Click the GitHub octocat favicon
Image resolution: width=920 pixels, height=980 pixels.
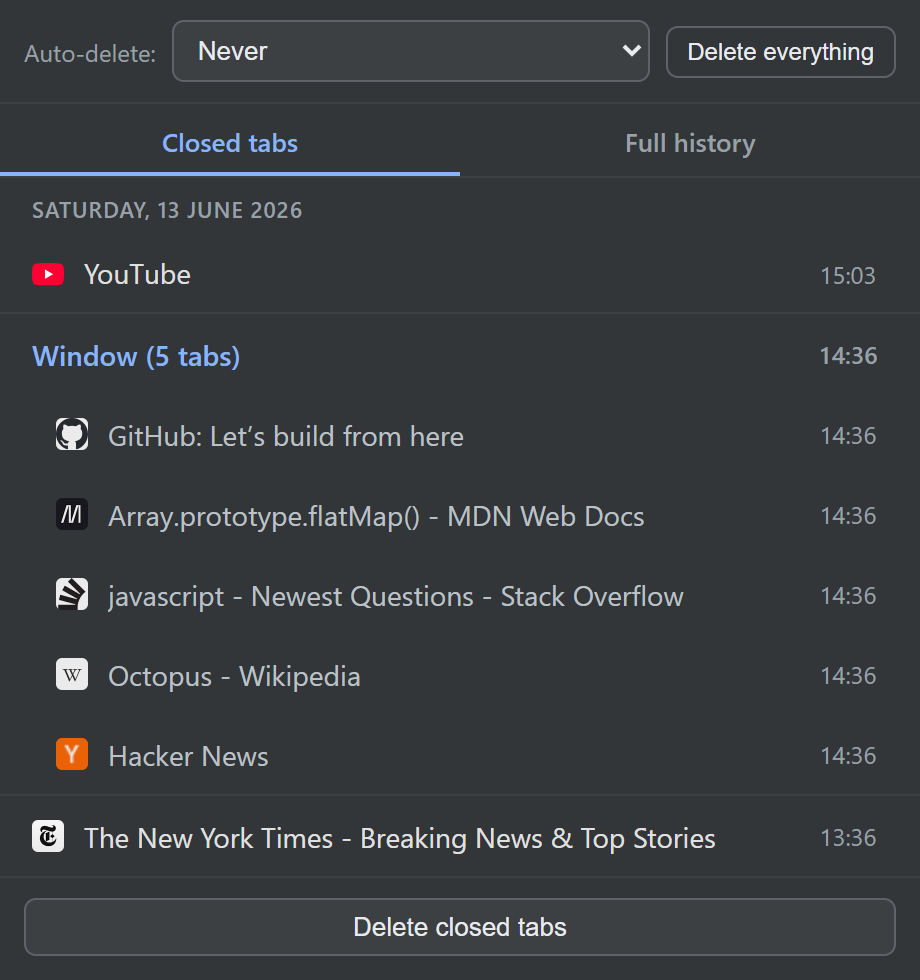point(72,434)
